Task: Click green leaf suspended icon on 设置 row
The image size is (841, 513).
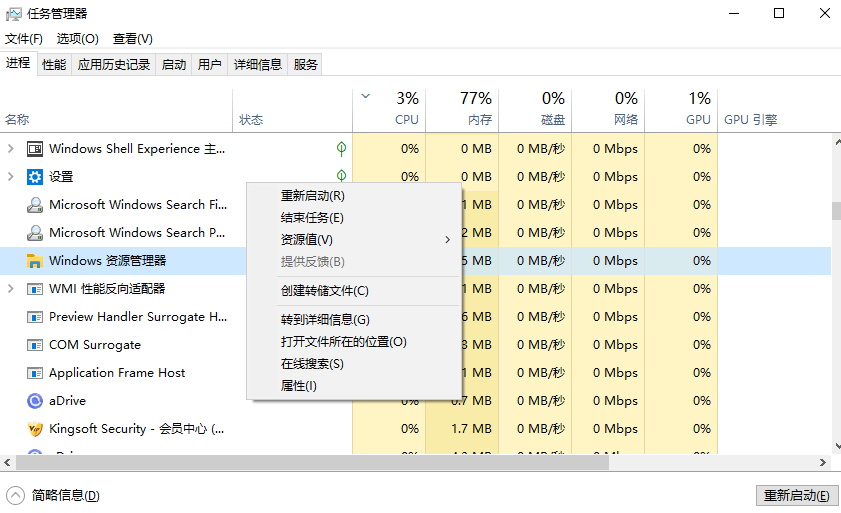Action: [341, 175]
